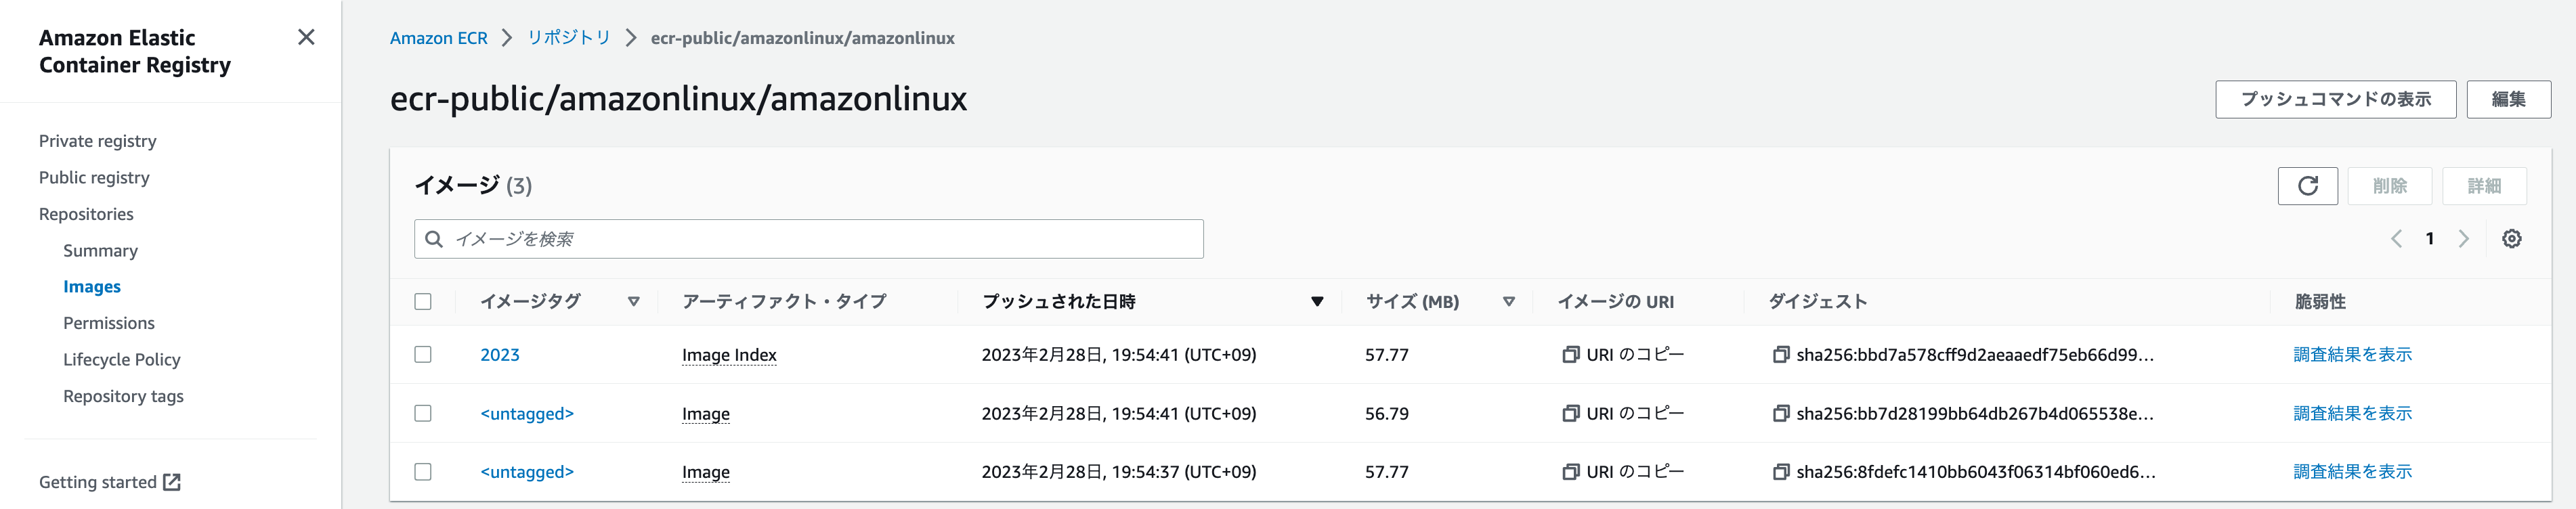This screenshot has width=2576, height=509.
Task: Copy URI for the 2023 tagged image
Action: pos(1623,355)
